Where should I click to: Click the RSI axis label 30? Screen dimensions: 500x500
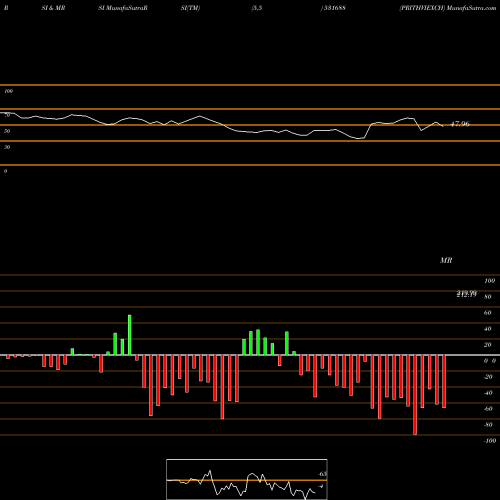coord(7,147)
